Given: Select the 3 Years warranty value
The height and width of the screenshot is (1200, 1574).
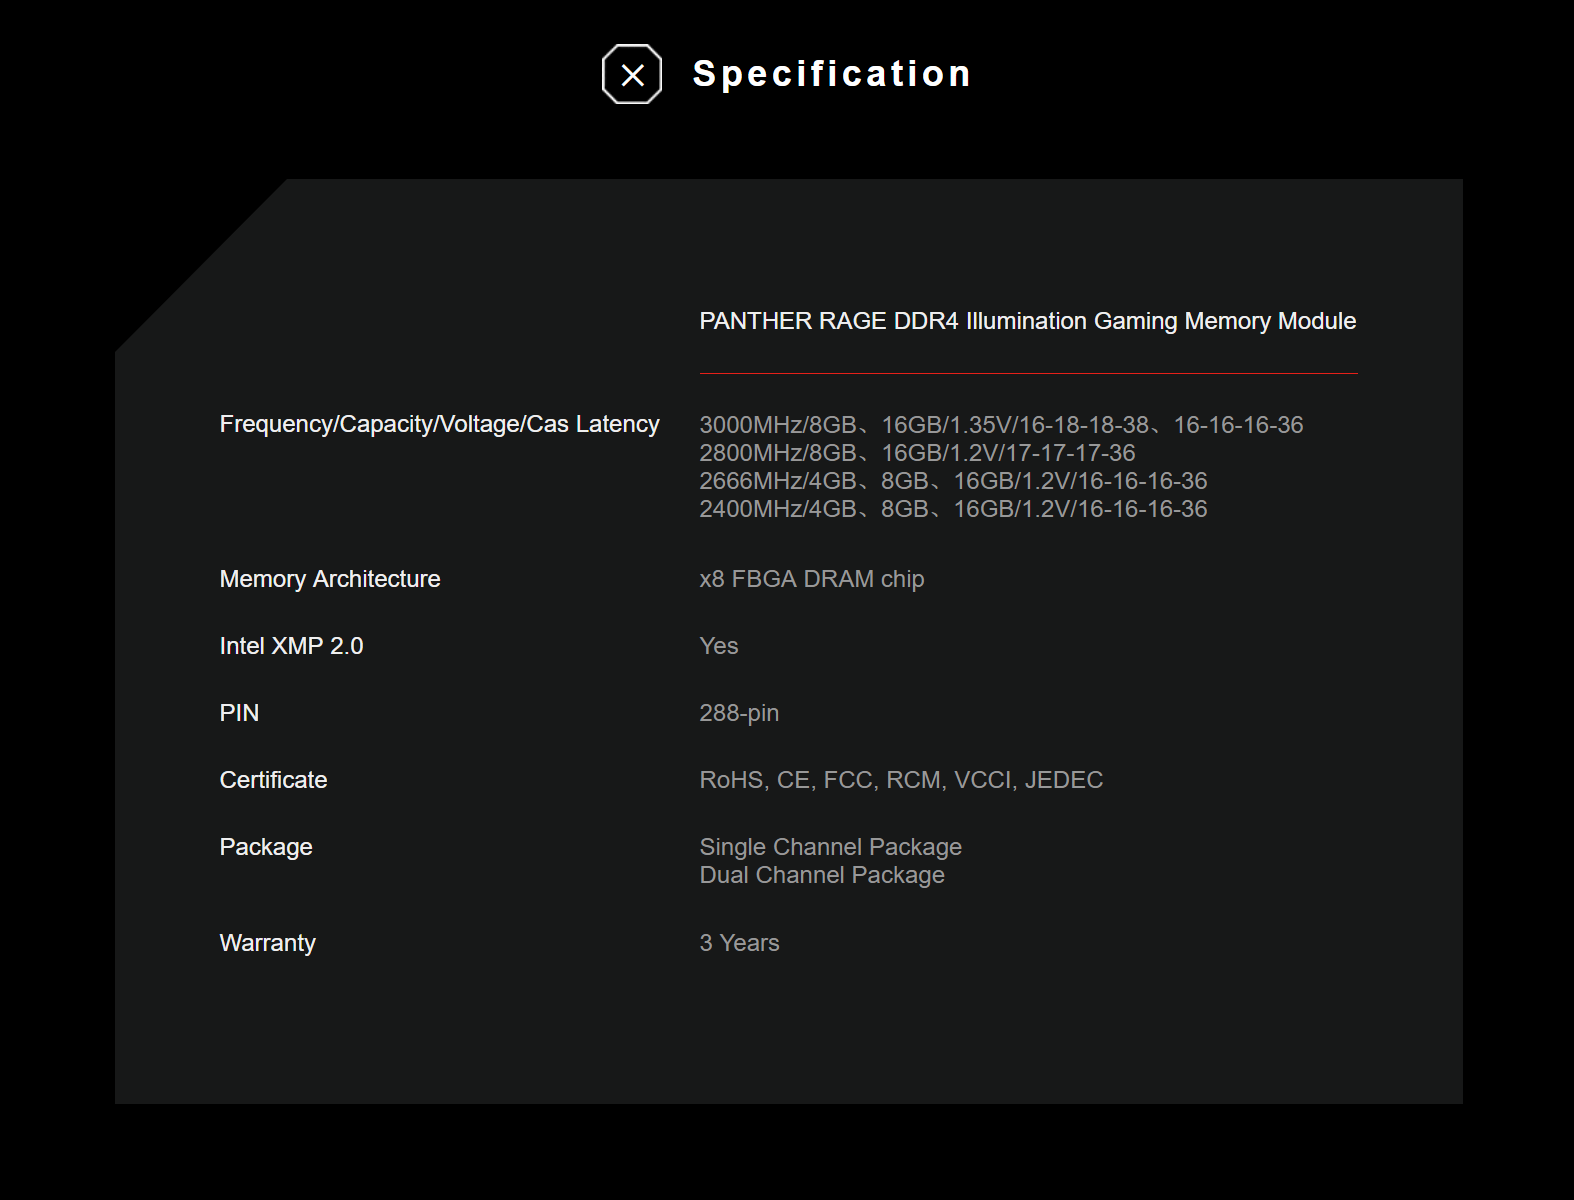Looking at the screenshot, I should pyautogui.click(x=740, y=943).
